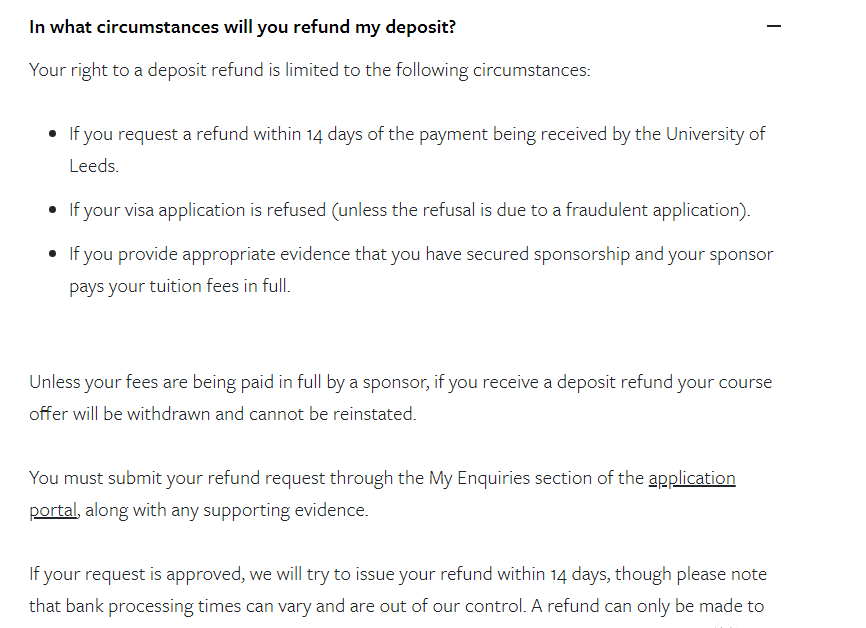Click the text 'fraudulent application' in the visa bullet
Image resolution: width=866 pixels, height=628 pixels.
653,210
